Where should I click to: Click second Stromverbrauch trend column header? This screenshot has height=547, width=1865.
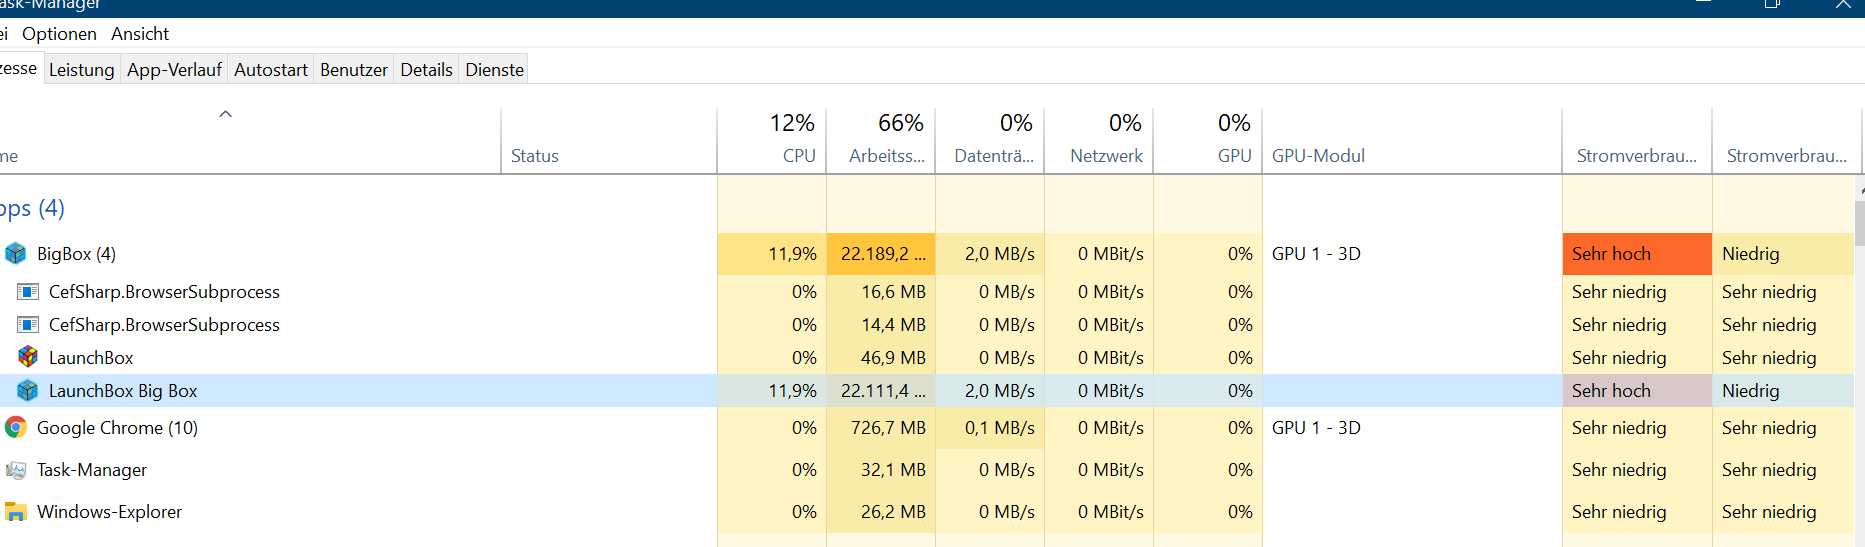(1787, 140)
